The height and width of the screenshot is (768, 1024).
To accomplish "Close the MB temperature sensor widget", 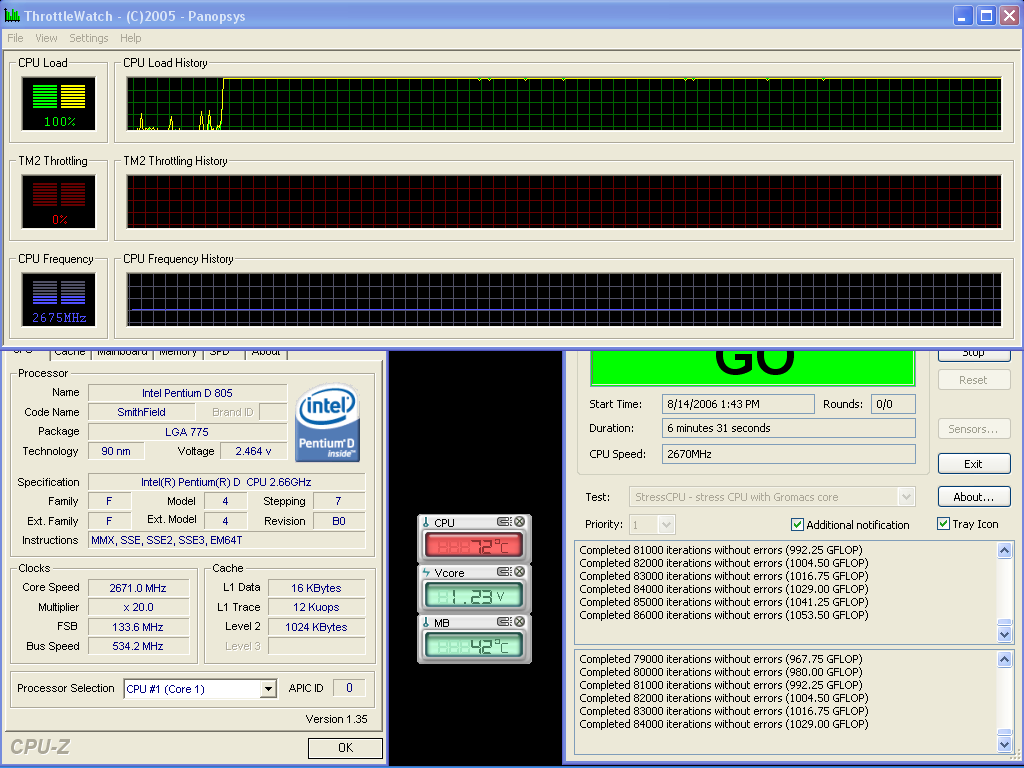I will tap(519, 623).
